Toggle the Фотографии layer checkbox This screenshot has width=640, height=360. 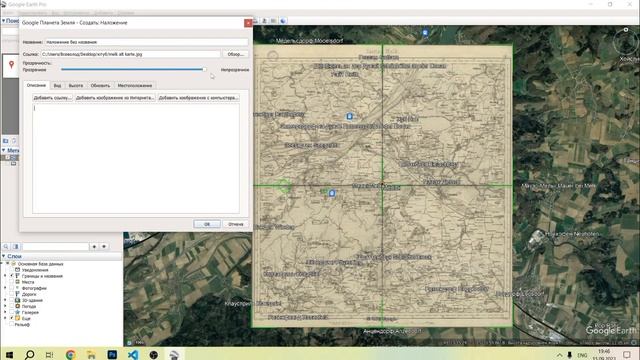12,288
